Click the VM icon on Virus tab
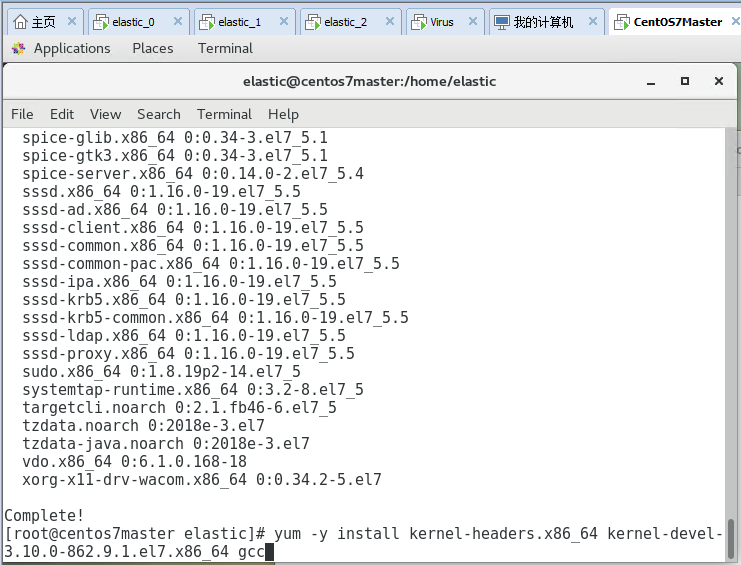This screenshot has height=565, width=741. 419,22
